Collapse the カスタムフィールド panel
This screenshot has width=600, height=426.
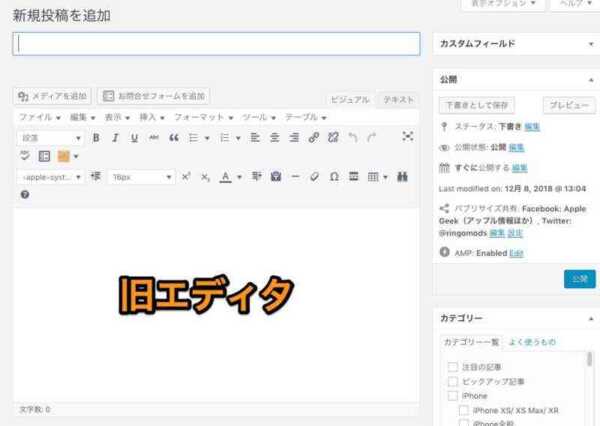[590, 44]
